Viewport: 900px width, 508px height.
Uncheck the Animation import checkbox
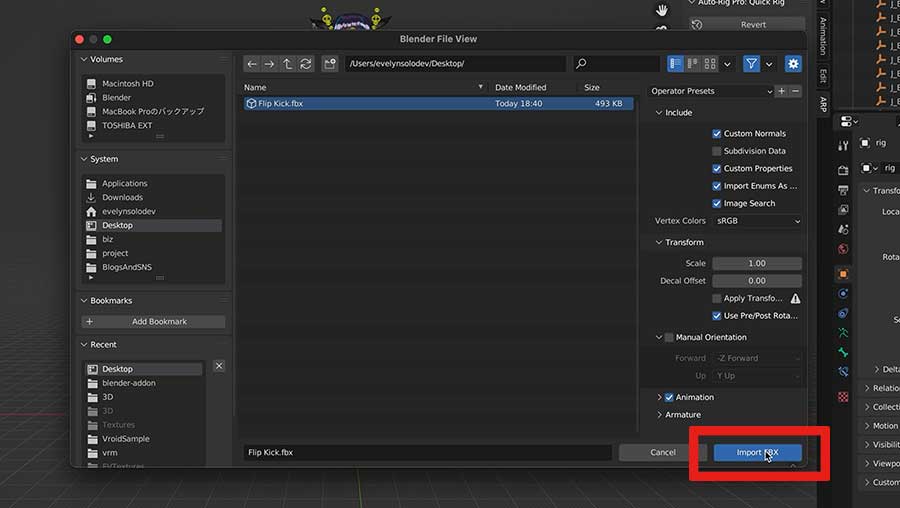click(x=669, y=397)
